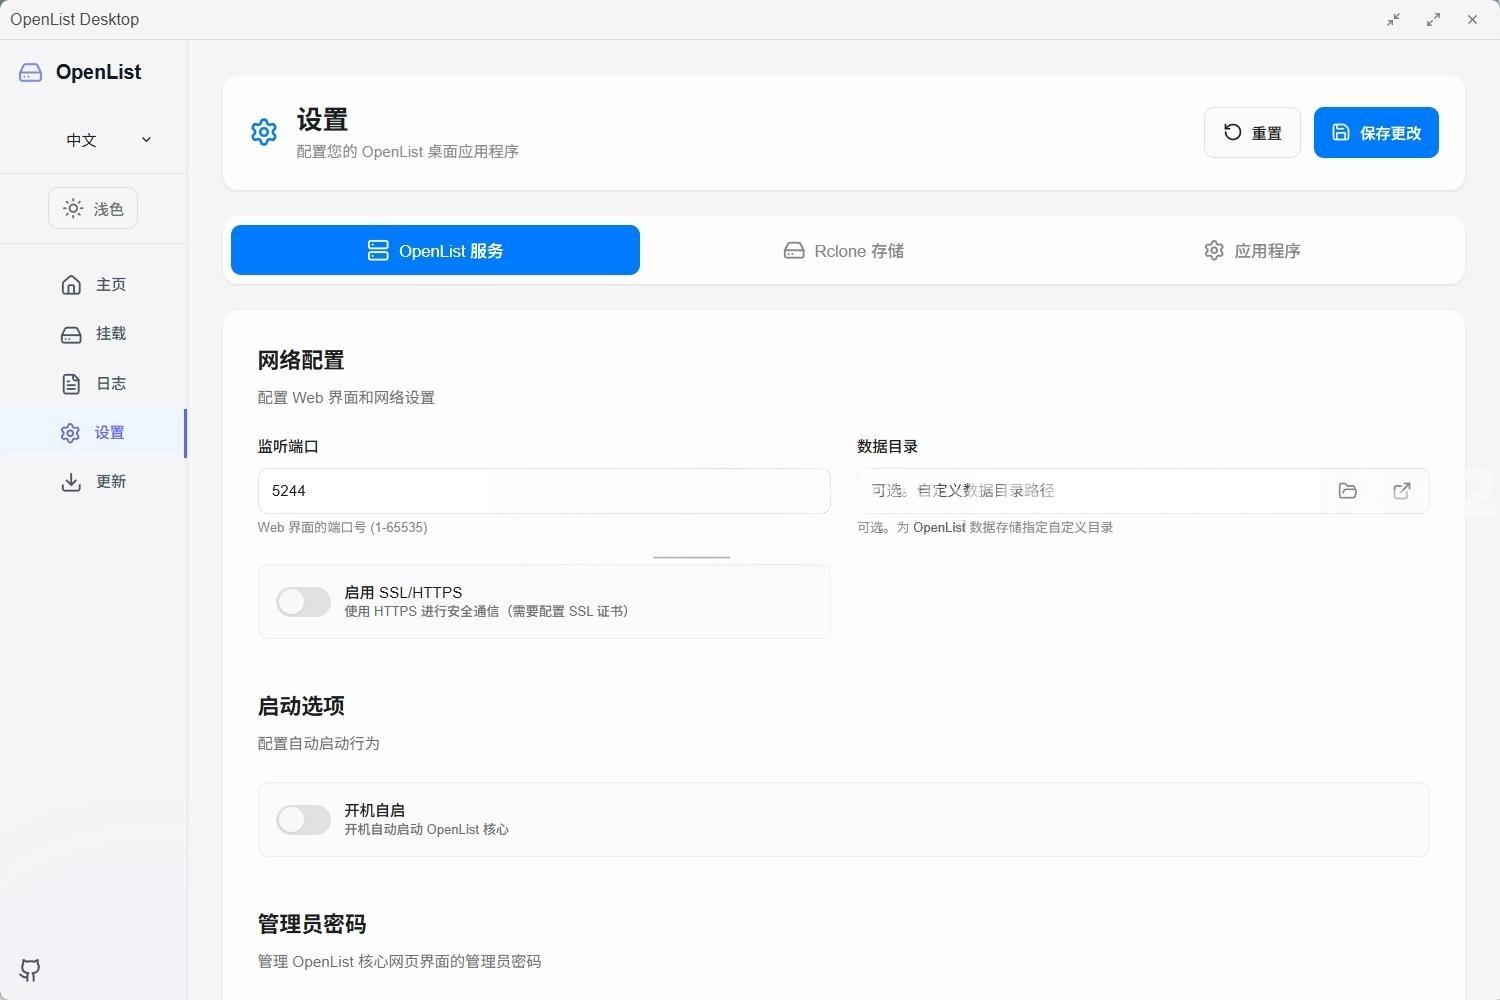Click the 监听端口 port input field
The height and width of the screenshot is (1000, 1500).
pos(543,491)
